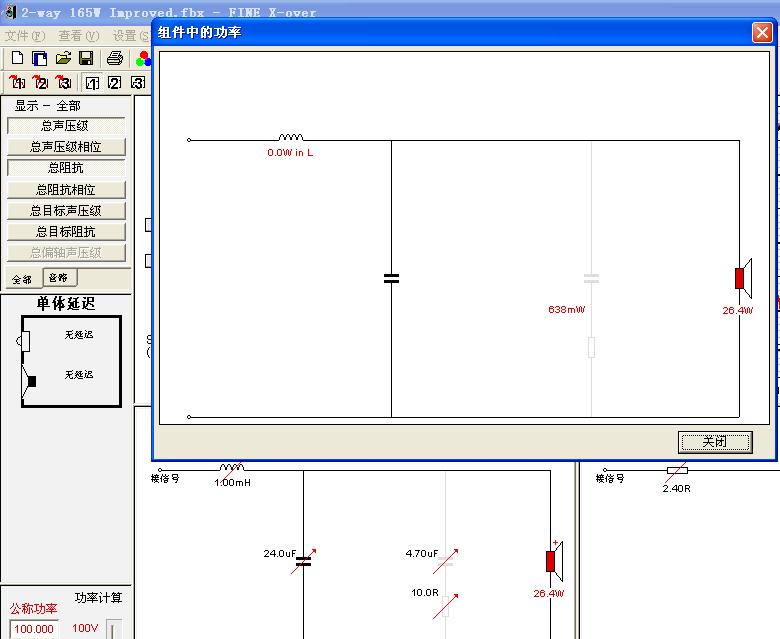The image size is (780, 639).
Task: Click the boxed number 2 toolbar icon
Action: [x=115, y=83]
